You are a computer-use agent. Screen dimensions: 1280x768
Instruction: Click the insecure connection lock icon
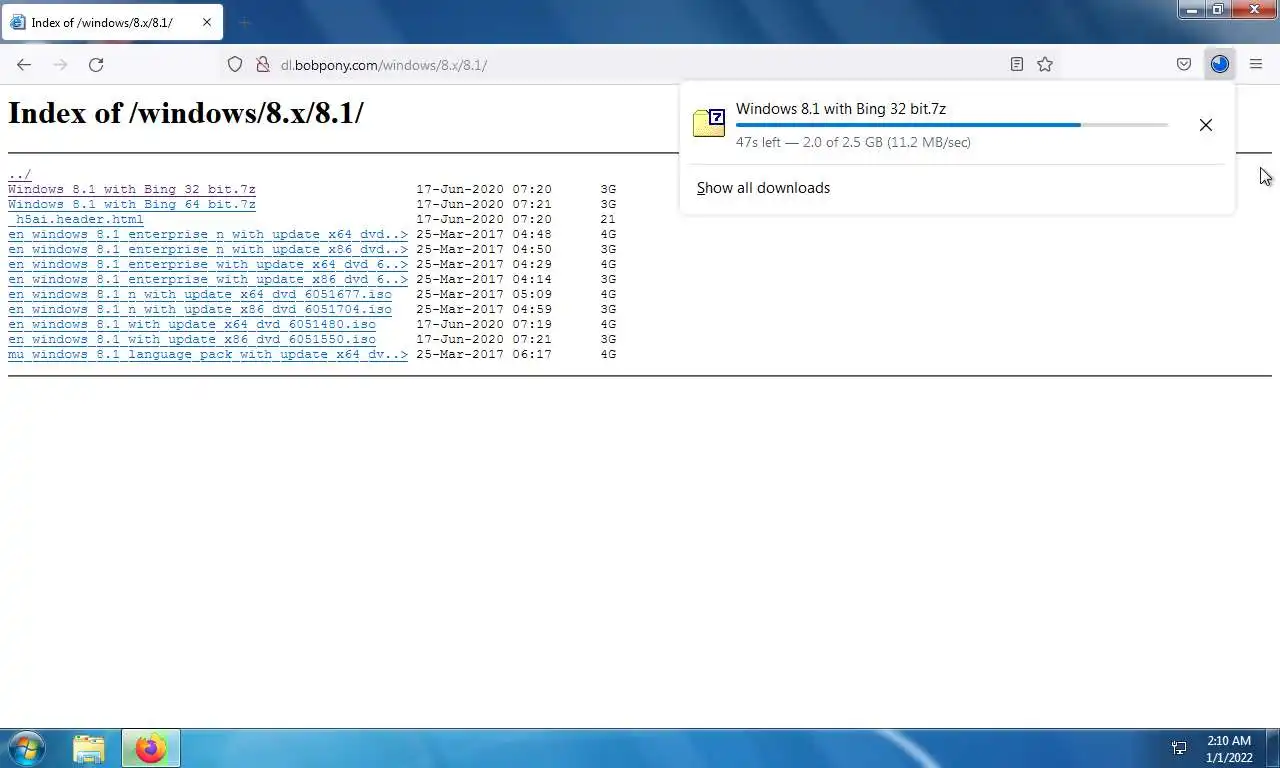coord(263,64)
